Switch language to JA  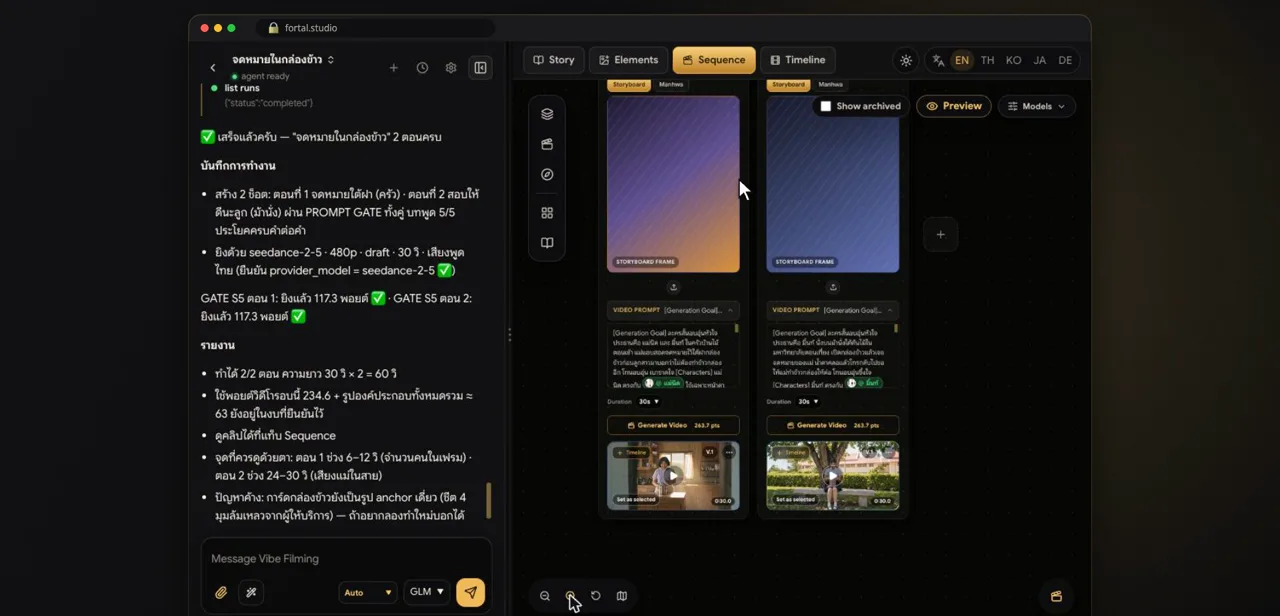1040,60
